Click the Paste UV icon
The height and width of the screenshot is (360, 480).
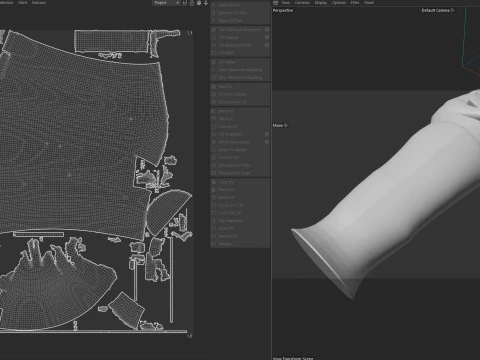(x=214, y=190)
